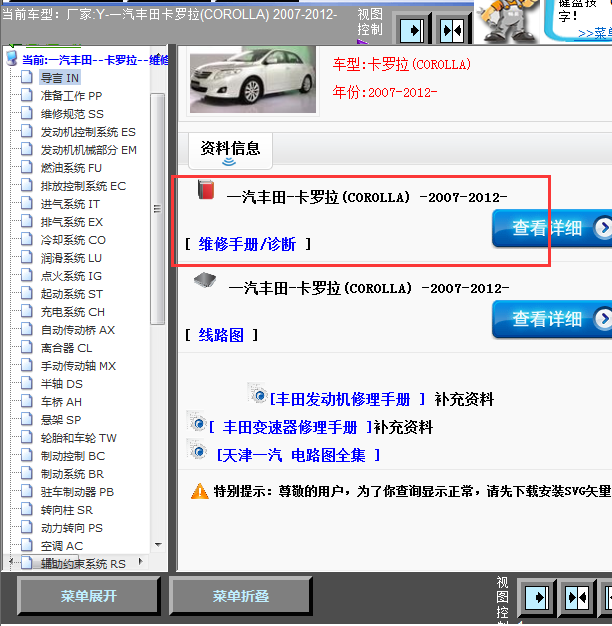The image size is (612, 626).
Task: Click document icon beside 点火系统 IG
Action: [x=27, y=275]
